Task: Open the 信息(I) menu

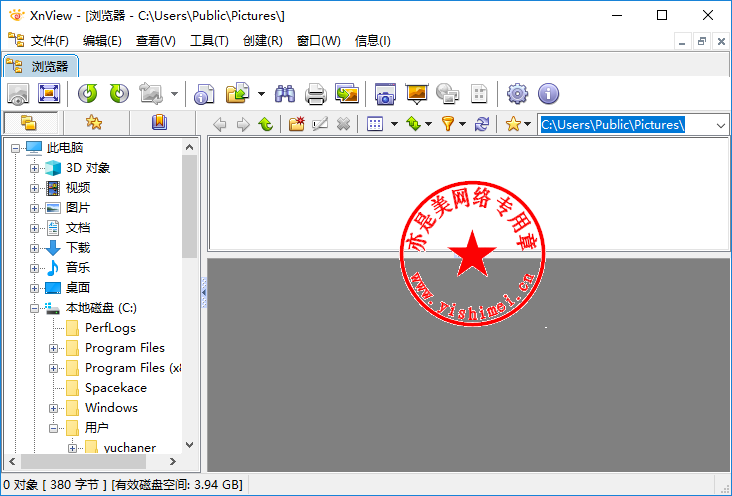Action: tap(372, 41)
